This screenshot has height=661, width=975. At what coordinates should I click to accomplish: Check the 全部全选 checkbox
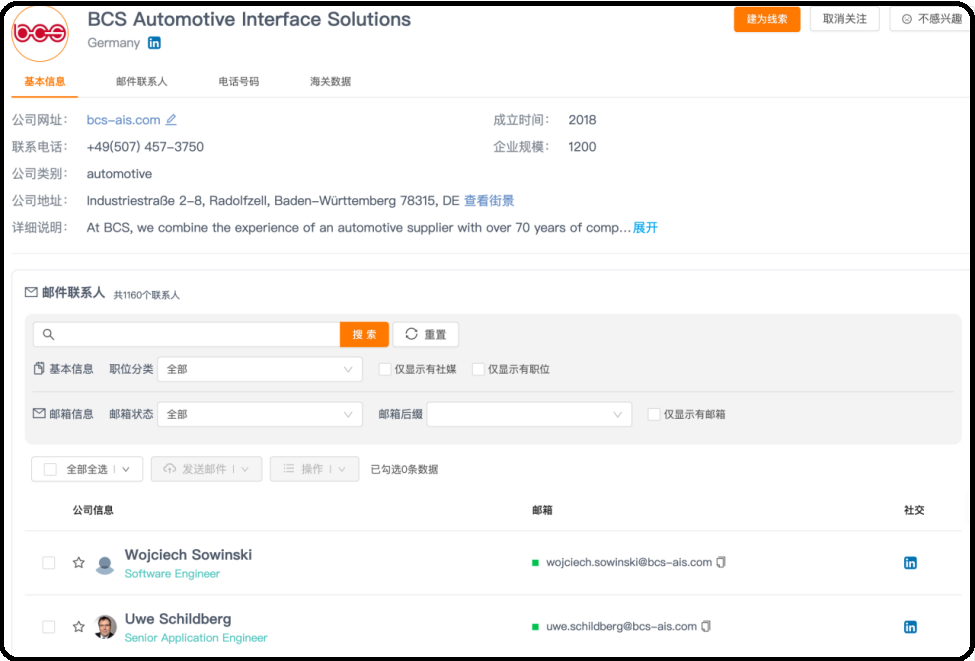50,469
